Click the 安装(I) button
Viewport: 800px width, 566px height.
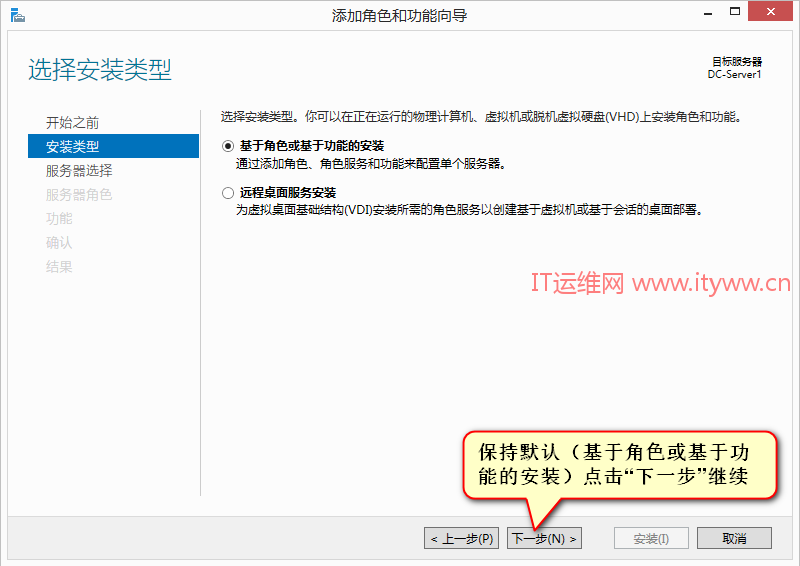click(x=651, y=538)
